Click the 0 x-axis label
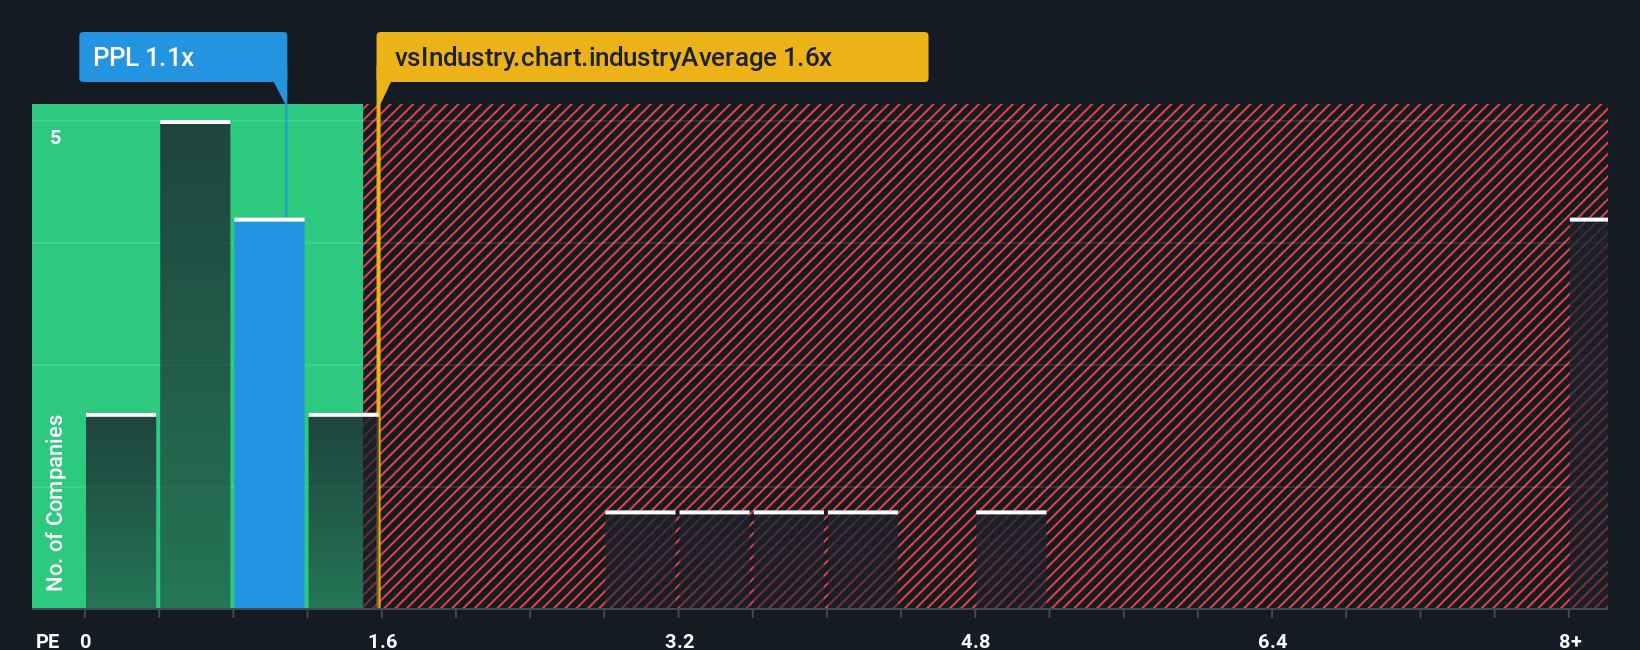This screenshot has width=1640, height=650. pyautogui.click(x=86, y=640)
